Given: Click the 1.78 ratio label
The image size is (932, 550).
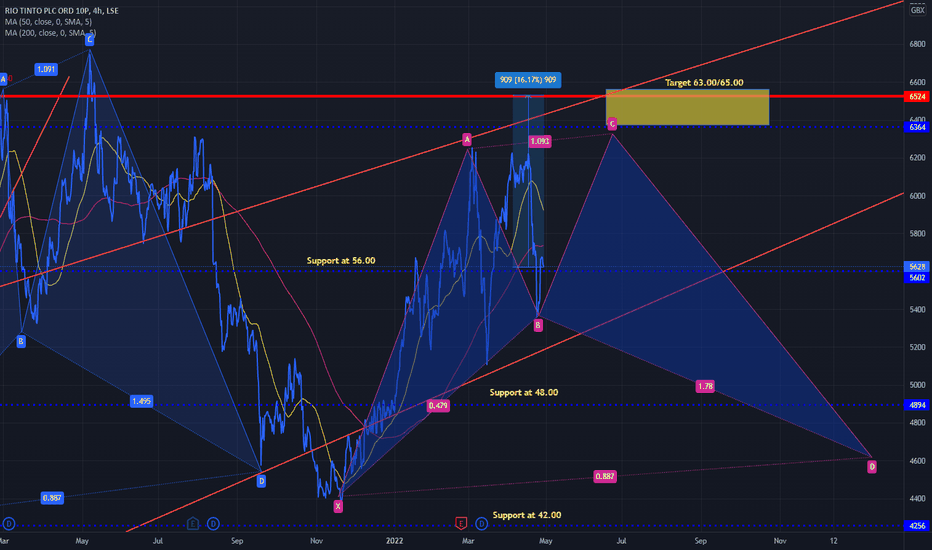Looking at the screenshot, I should 705,386.
